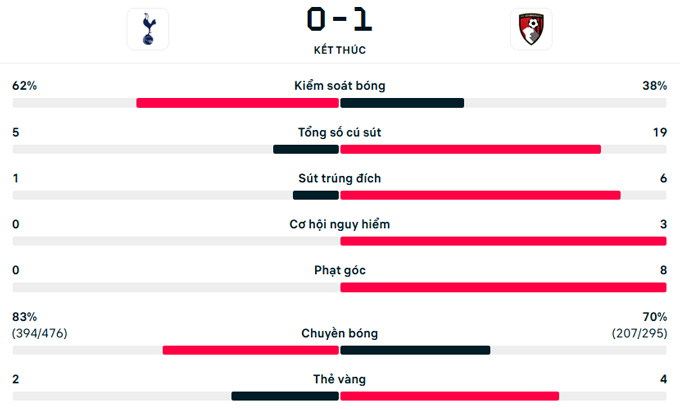Click the red Cơ hội nguy hiểm bar
Screen dimensions: 680x410
pos(503,241)
